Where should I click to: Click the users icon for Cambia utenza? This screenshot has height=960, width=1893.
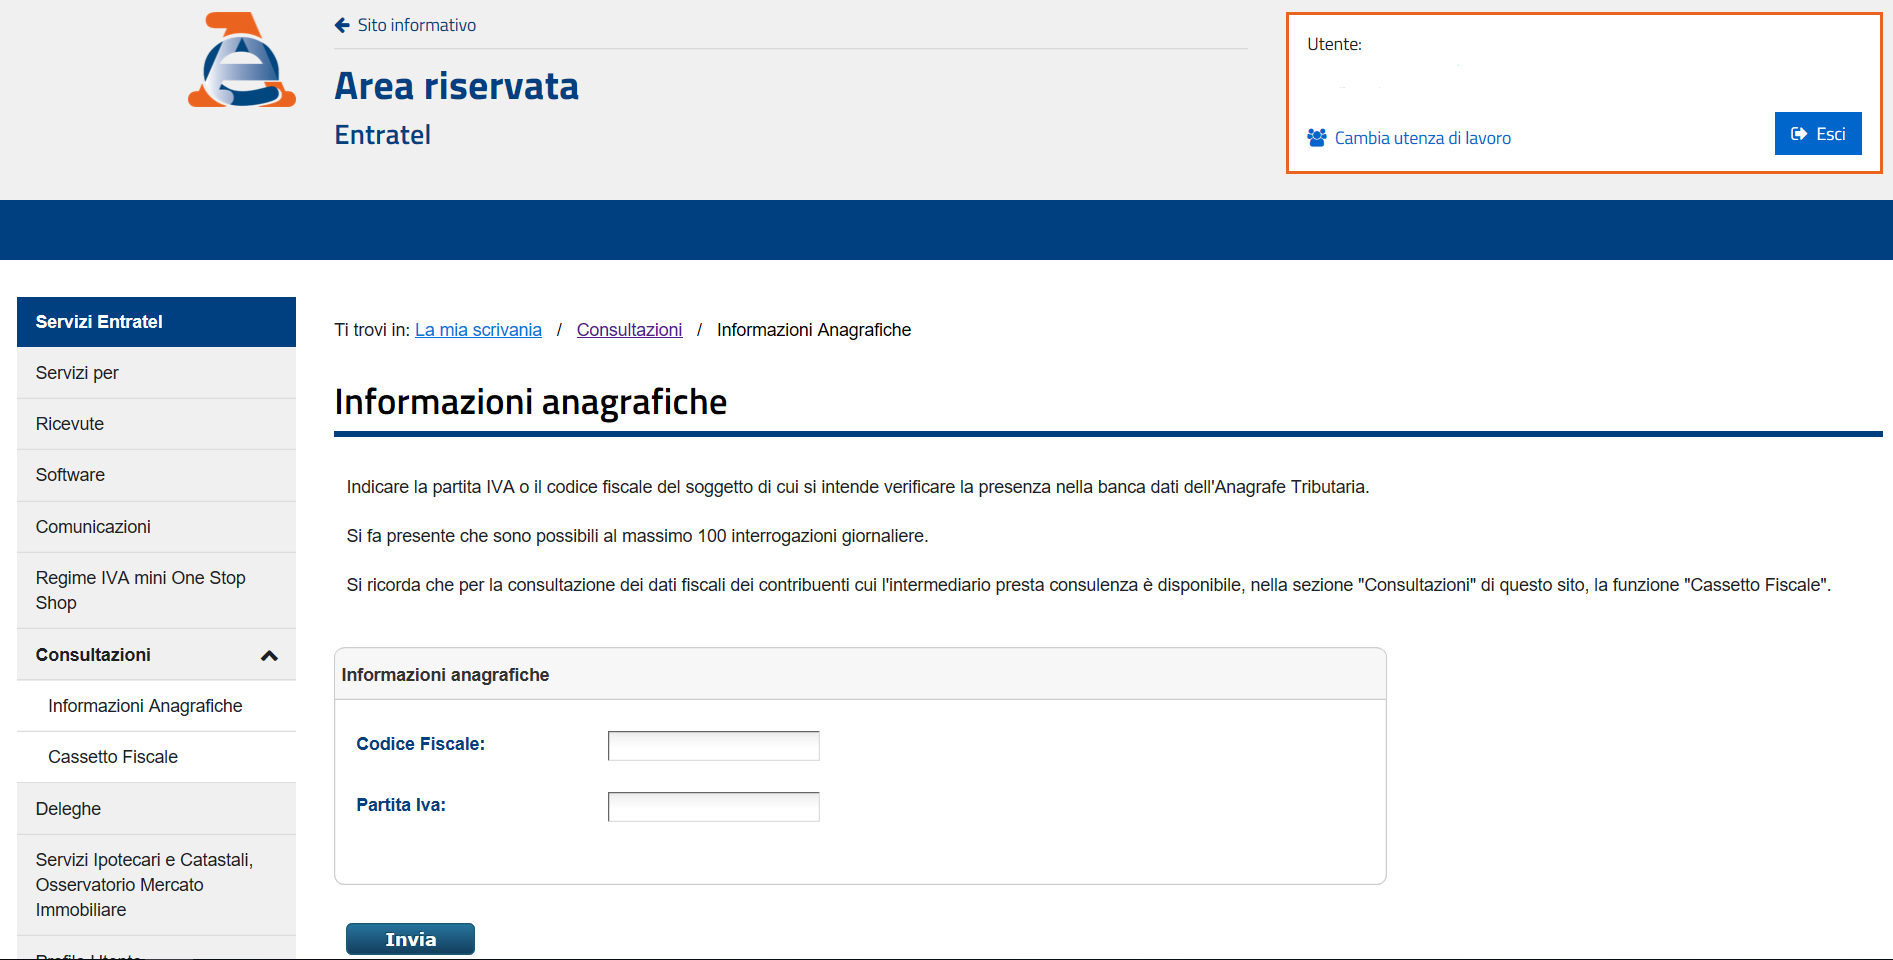pyautogui.click(x=1316, y=138)
